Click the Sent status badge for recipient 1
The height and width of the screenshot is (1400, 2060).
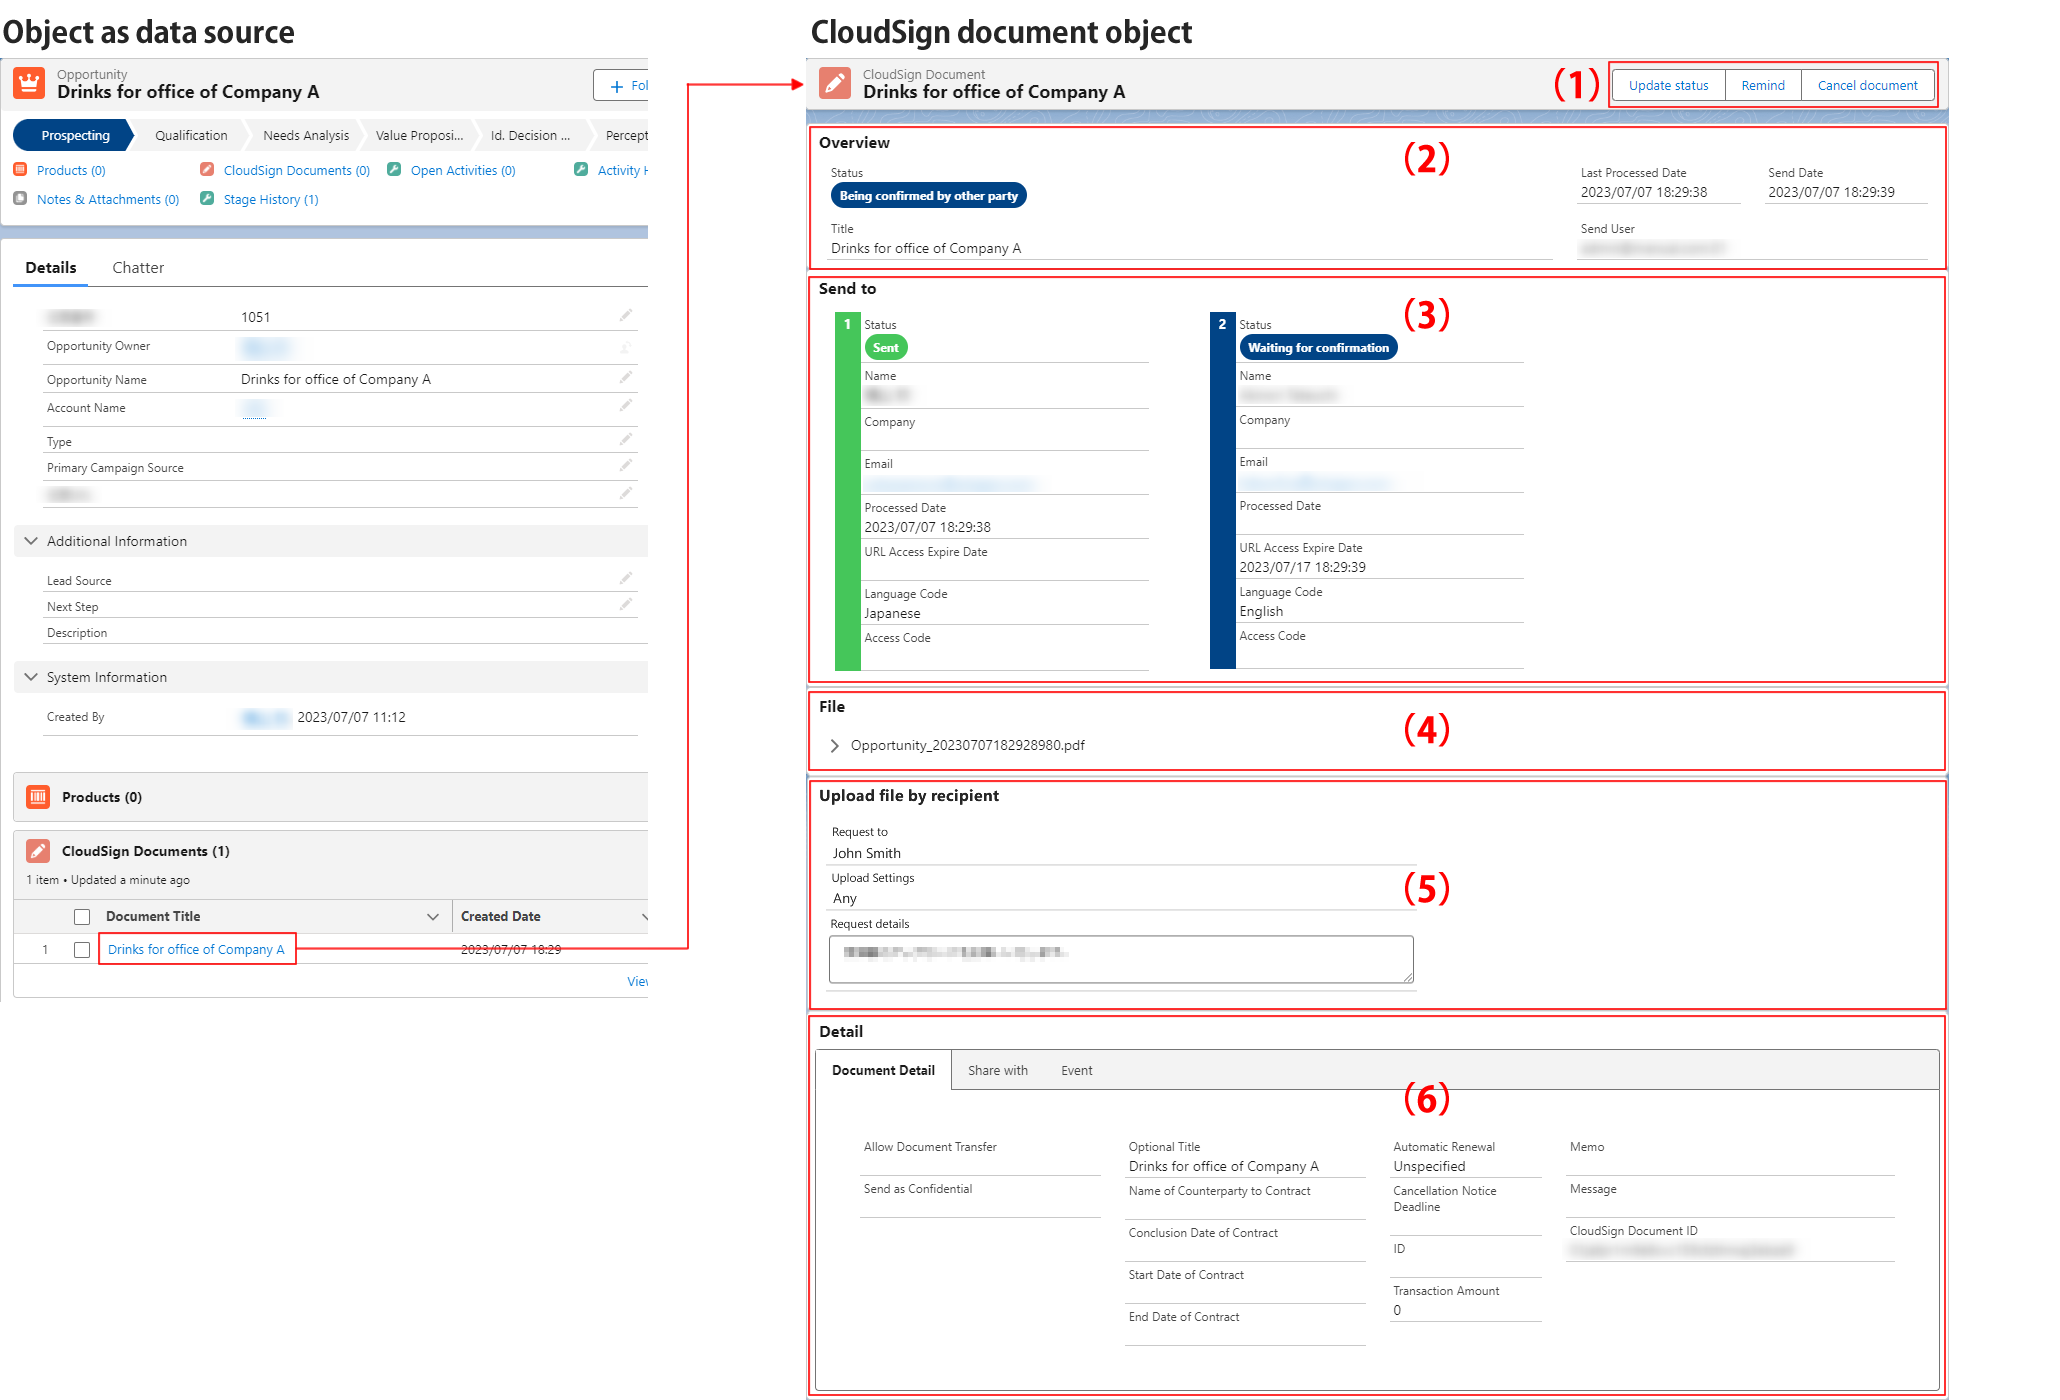(885, 348)
